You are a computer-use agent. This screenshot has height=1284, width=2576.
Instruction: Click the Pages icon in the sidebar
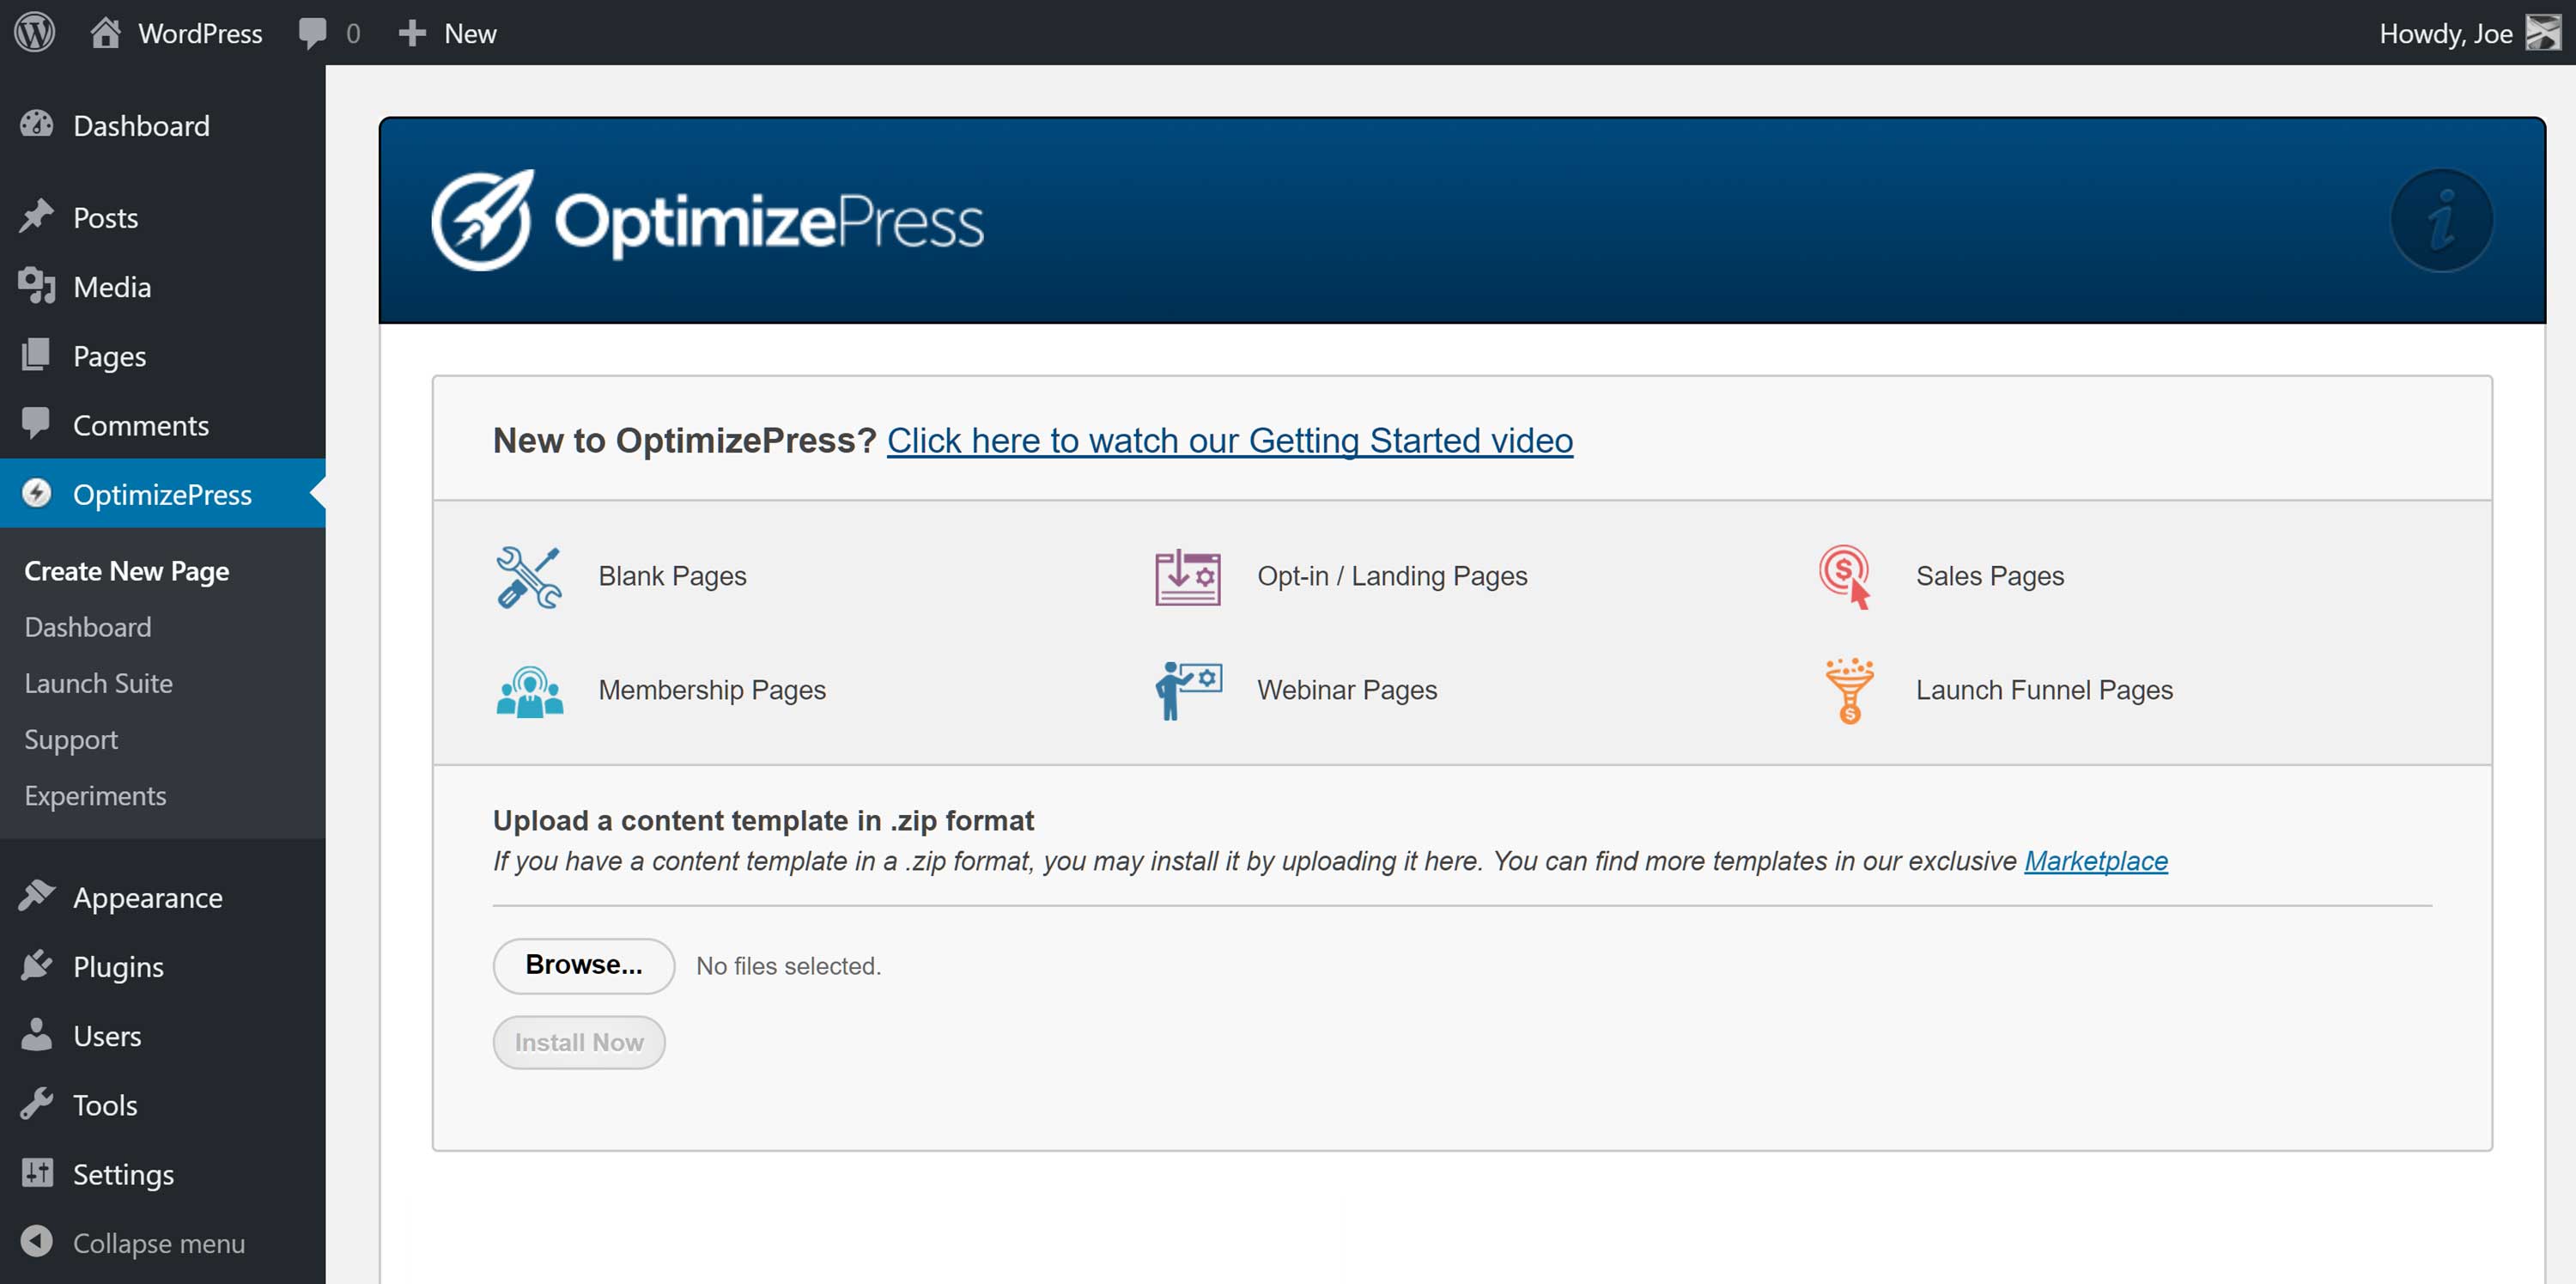pos(37,355)
